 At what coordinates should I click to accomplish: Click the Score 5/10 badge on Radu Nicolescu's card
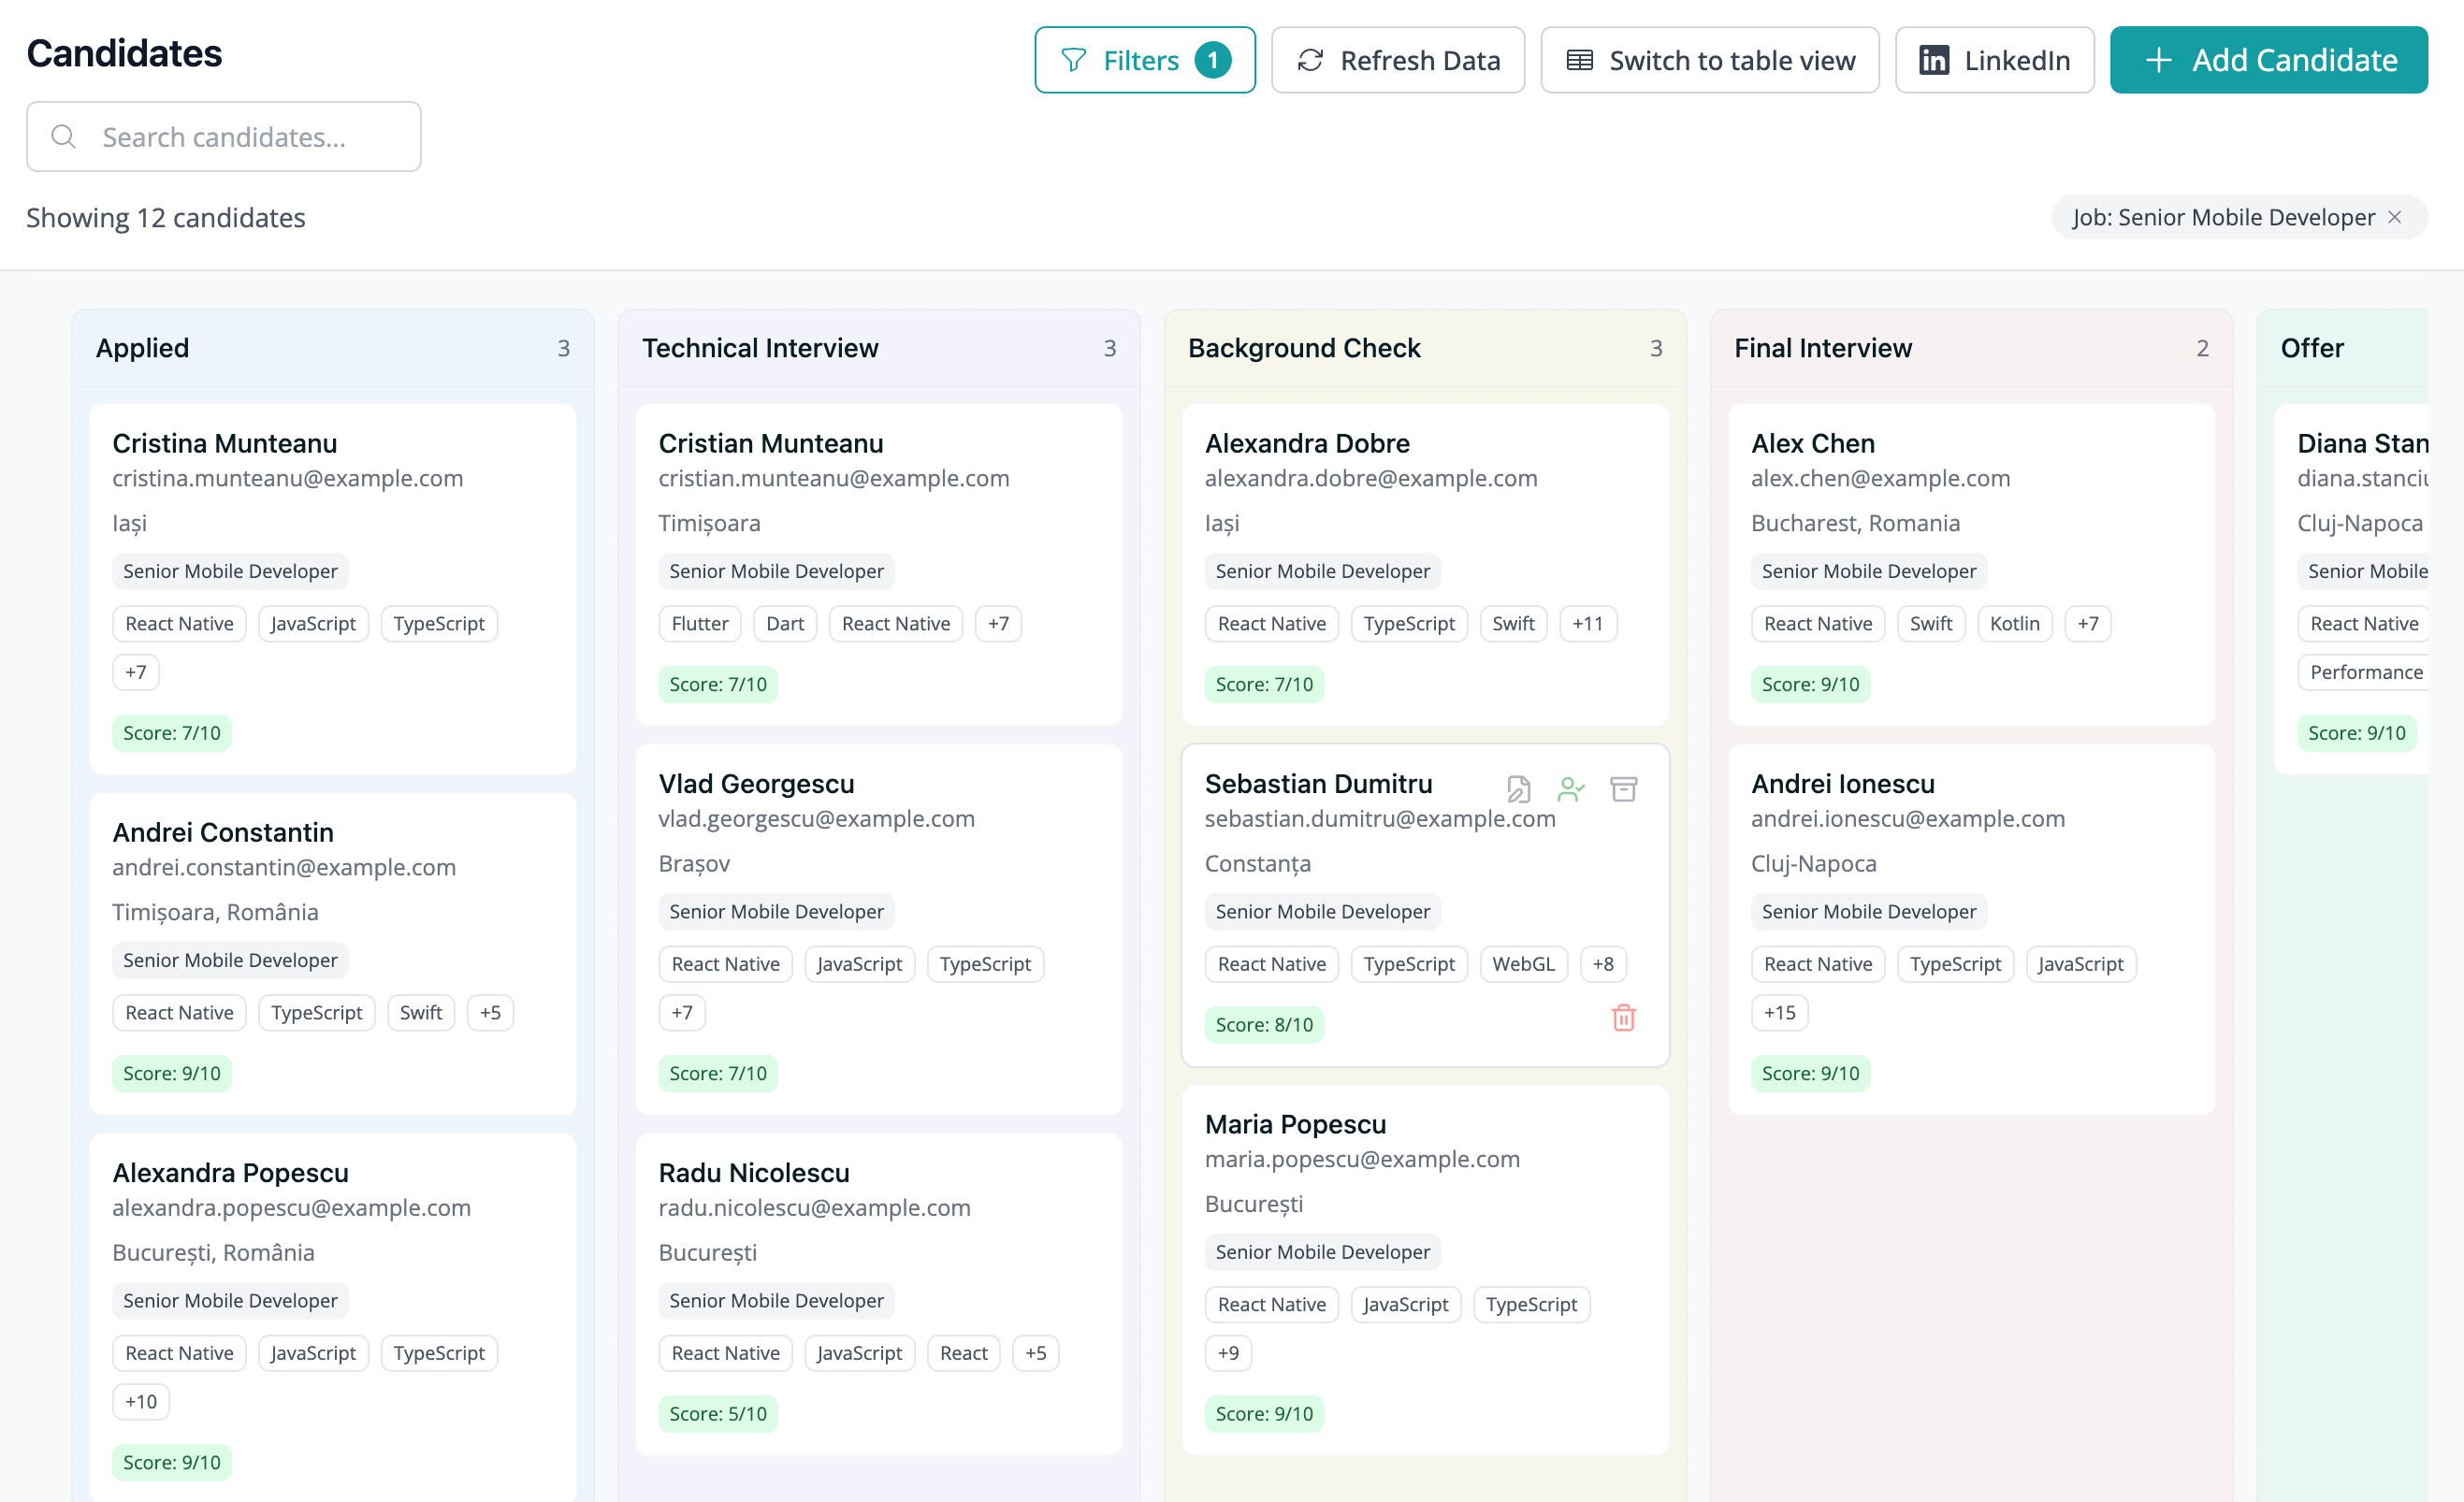tap(717, 1413)
